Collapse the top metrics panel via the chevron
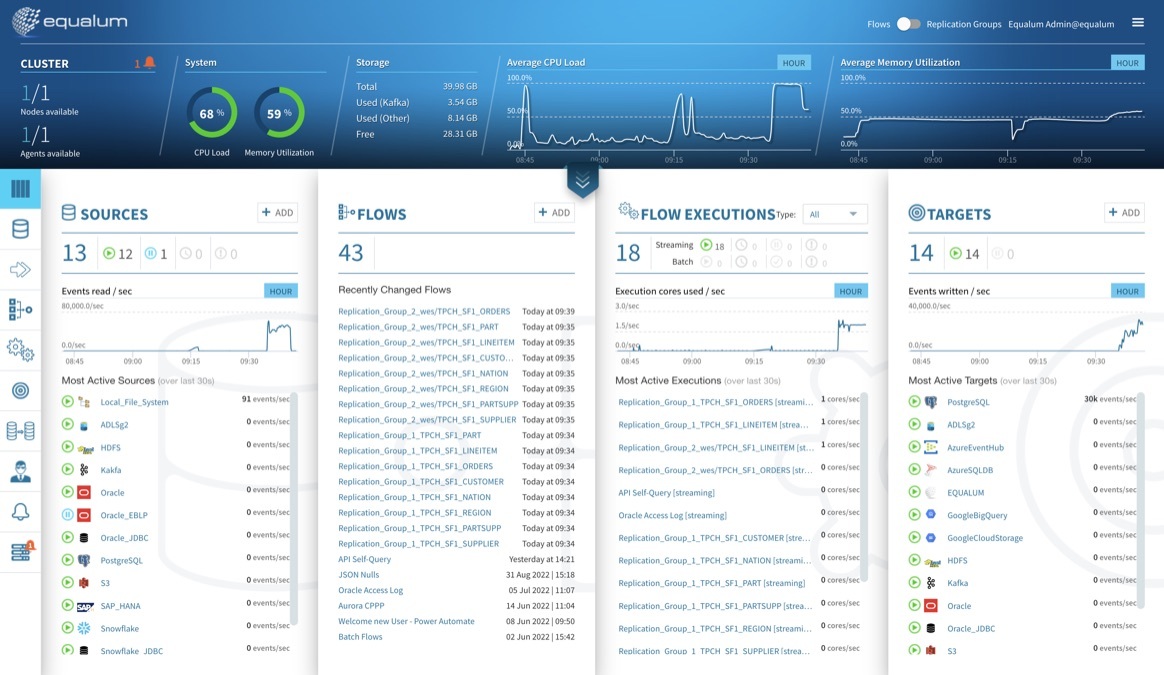 [x=582, y=181]
